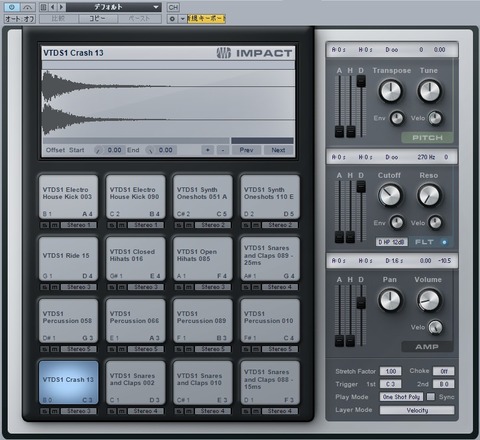This screenshot has width=480, height=440.
Task: Mute the VTDS1 Ride 15 pad
Action: (x=55, y=287)
